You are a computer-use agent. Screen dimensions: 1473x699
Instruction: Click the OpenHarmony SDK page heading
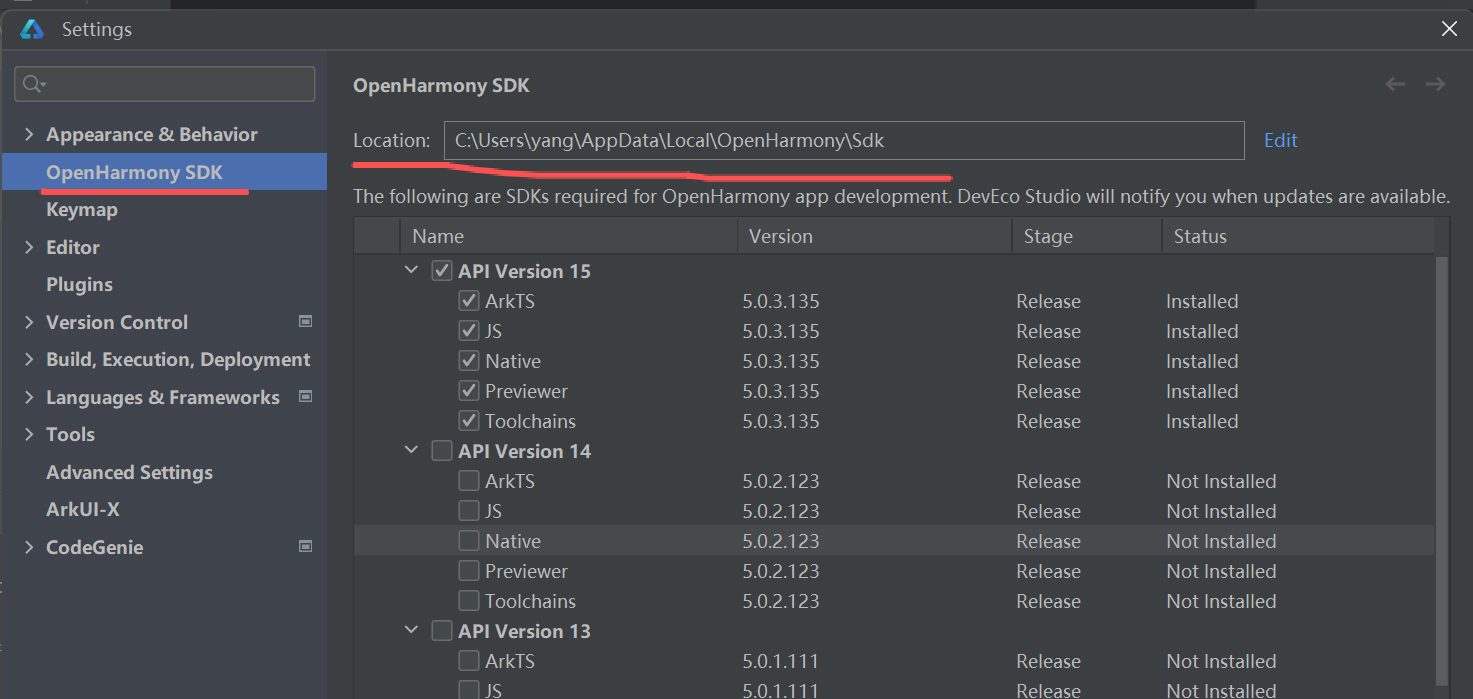pyautogui.click(x=441, y=86)
